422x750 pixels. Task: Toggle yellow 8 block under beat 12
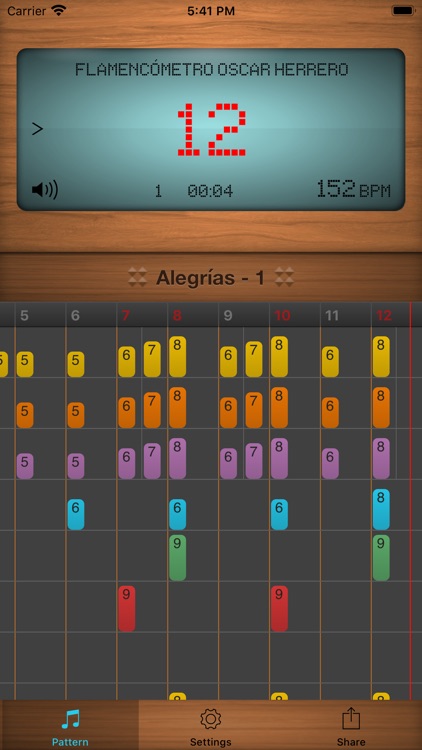pos(381,356)
